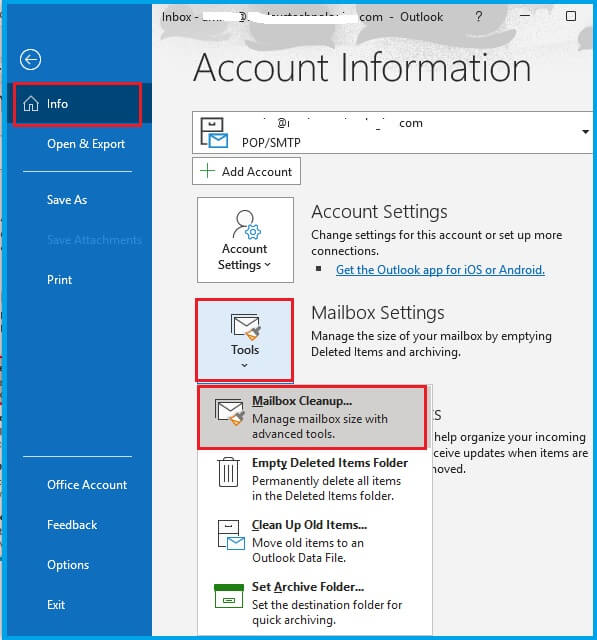Open Outlook Options
Viewport: 597px width, 640px height.
(68, 564)
